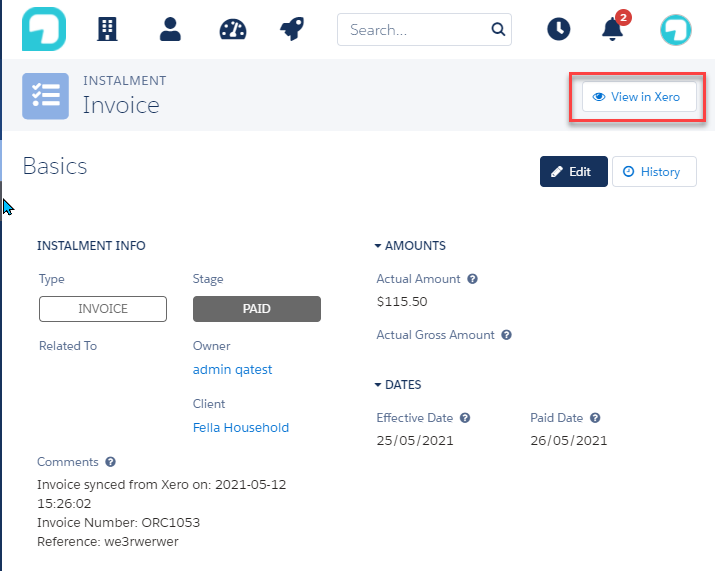715x571 pixels.
Task: Focus the Search input field
Action: (424, 30)
